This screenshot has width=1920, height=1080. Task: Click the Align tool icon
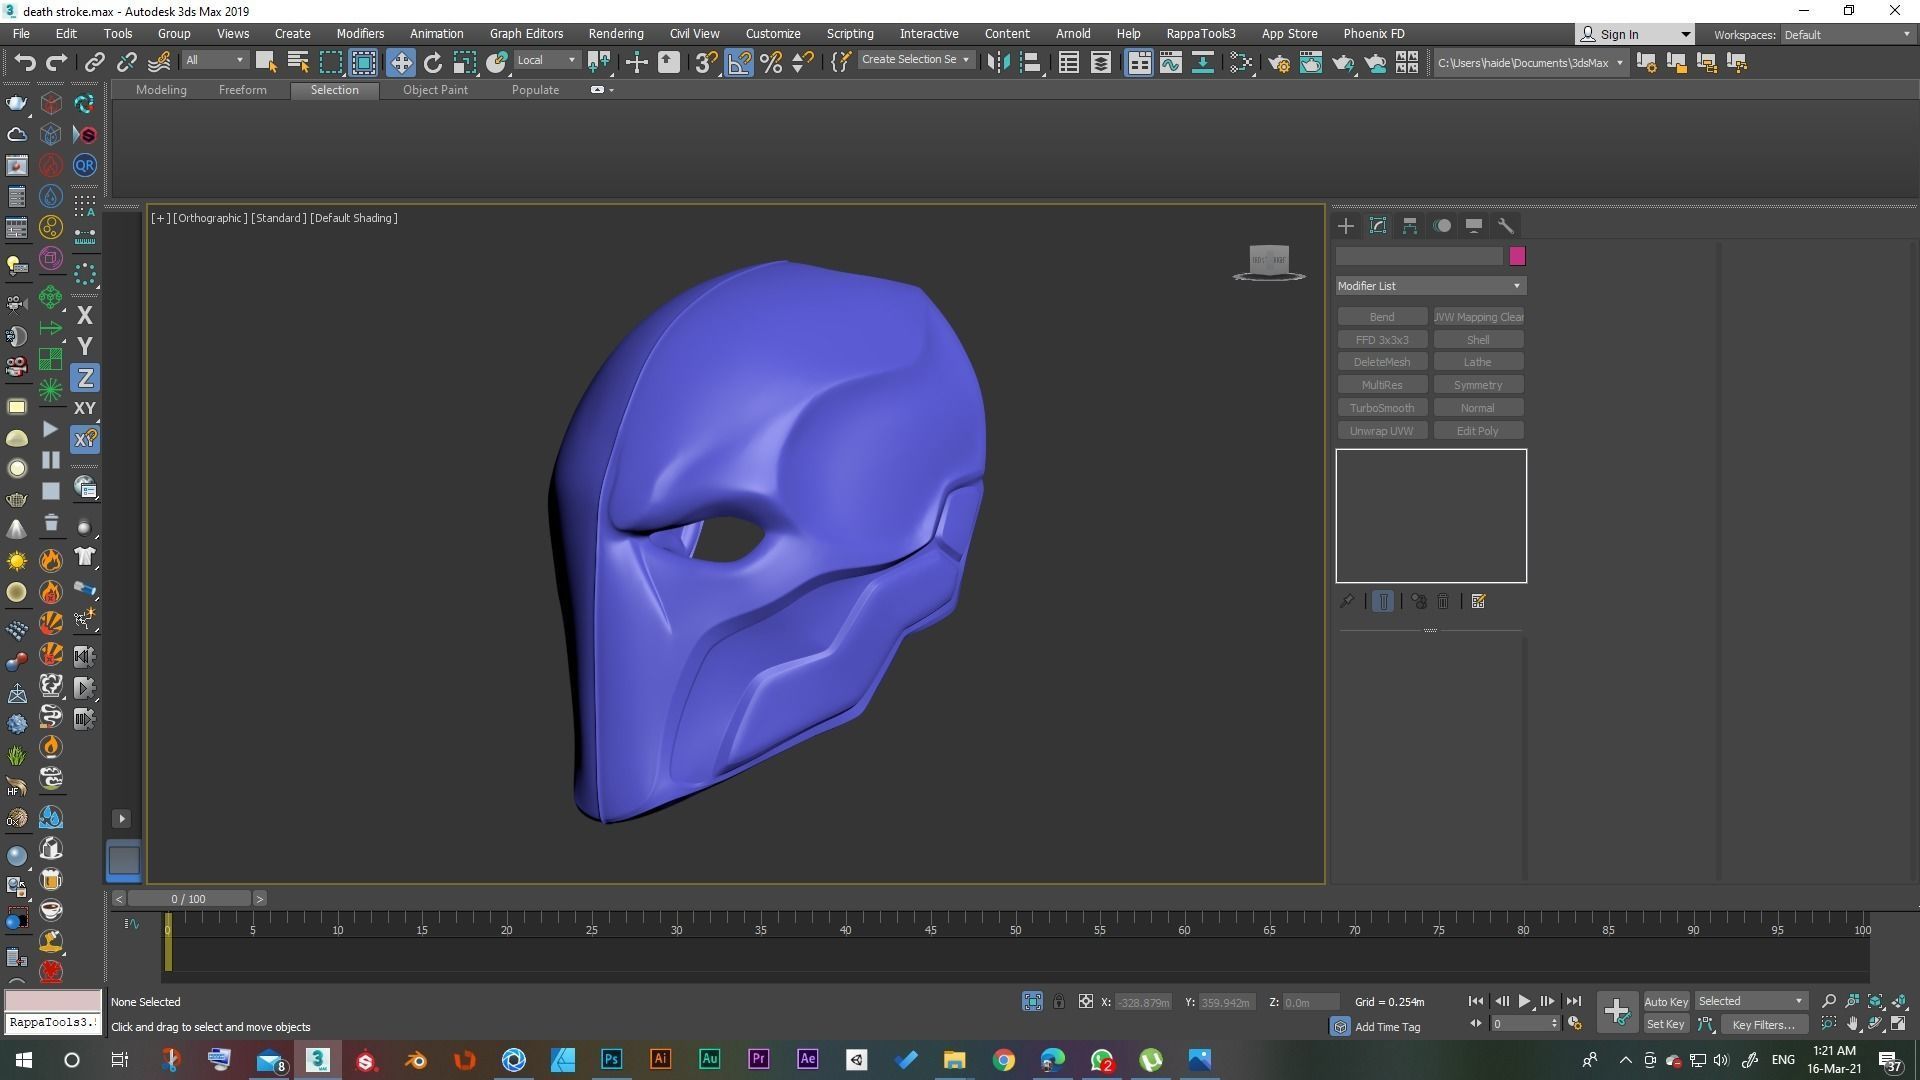click(x=1031, y=63)
